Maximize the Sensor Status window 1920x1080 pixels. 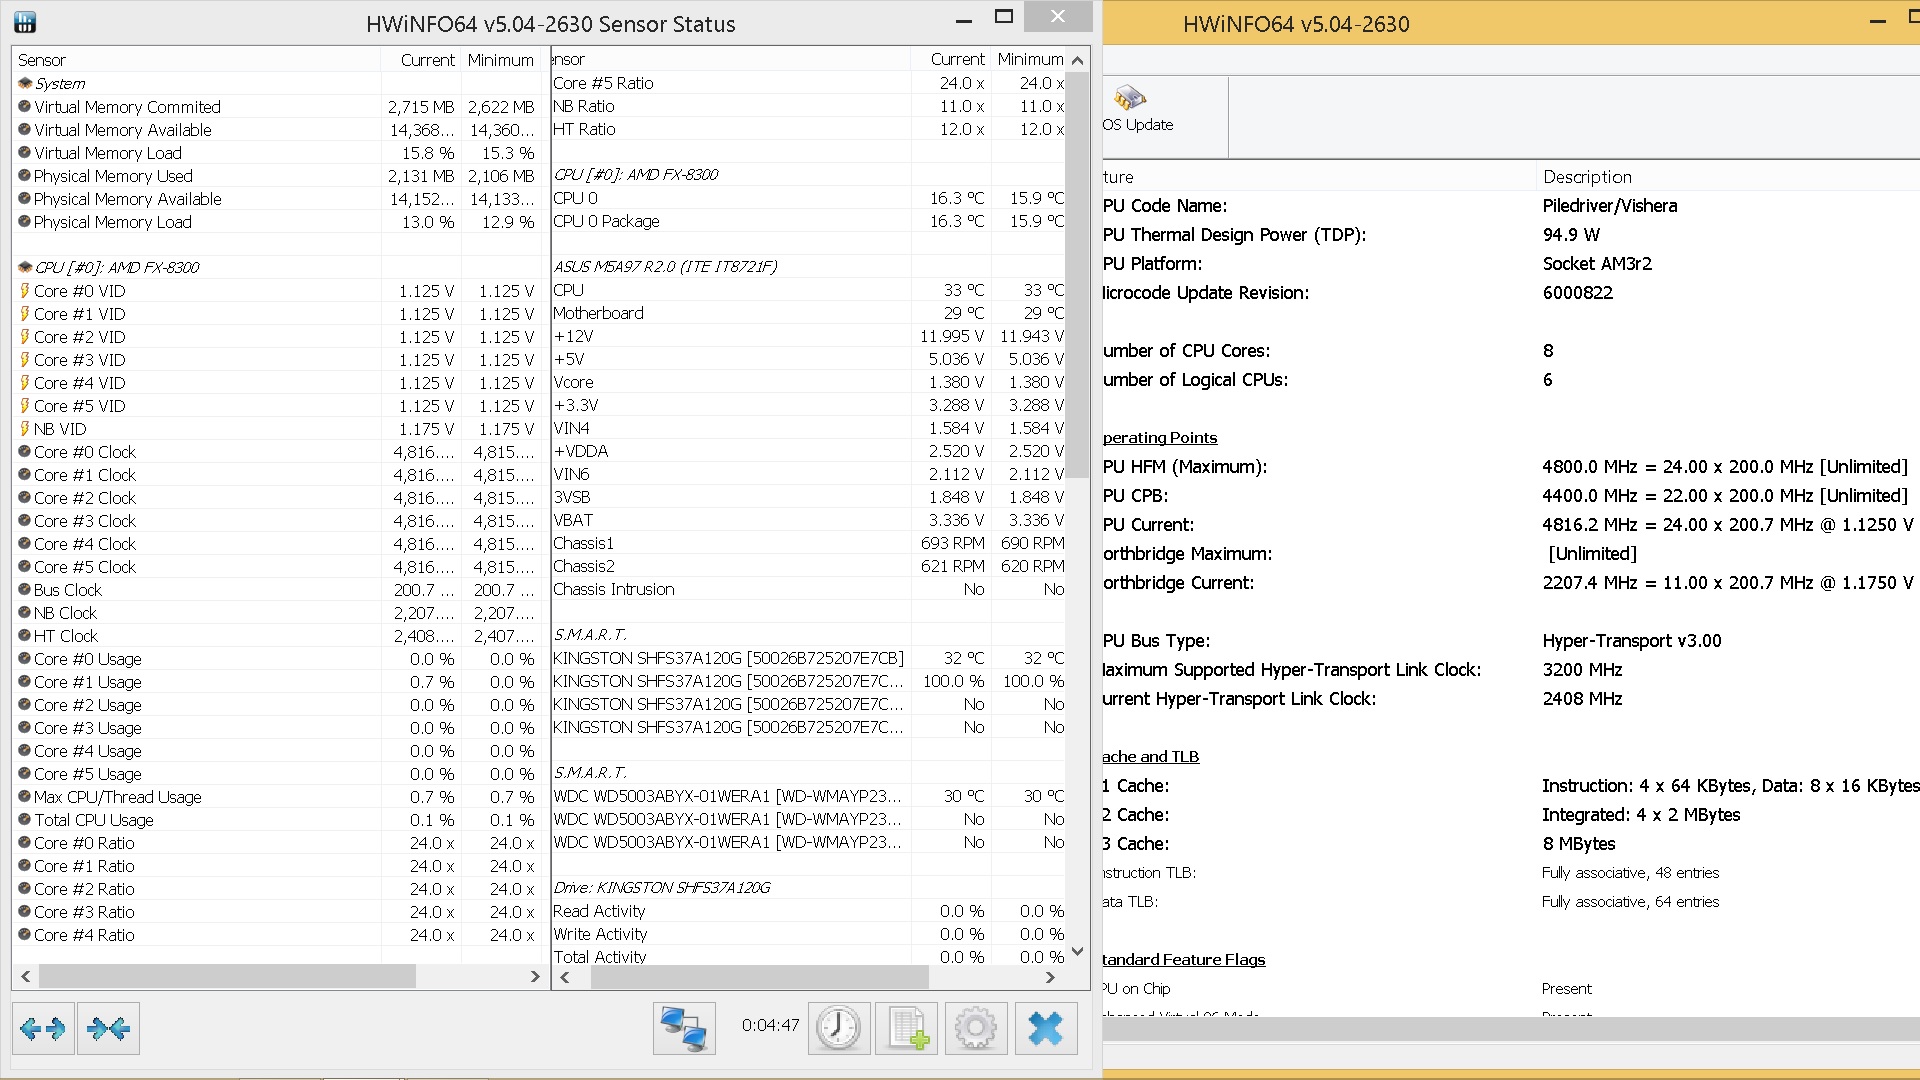point(1004,17)
